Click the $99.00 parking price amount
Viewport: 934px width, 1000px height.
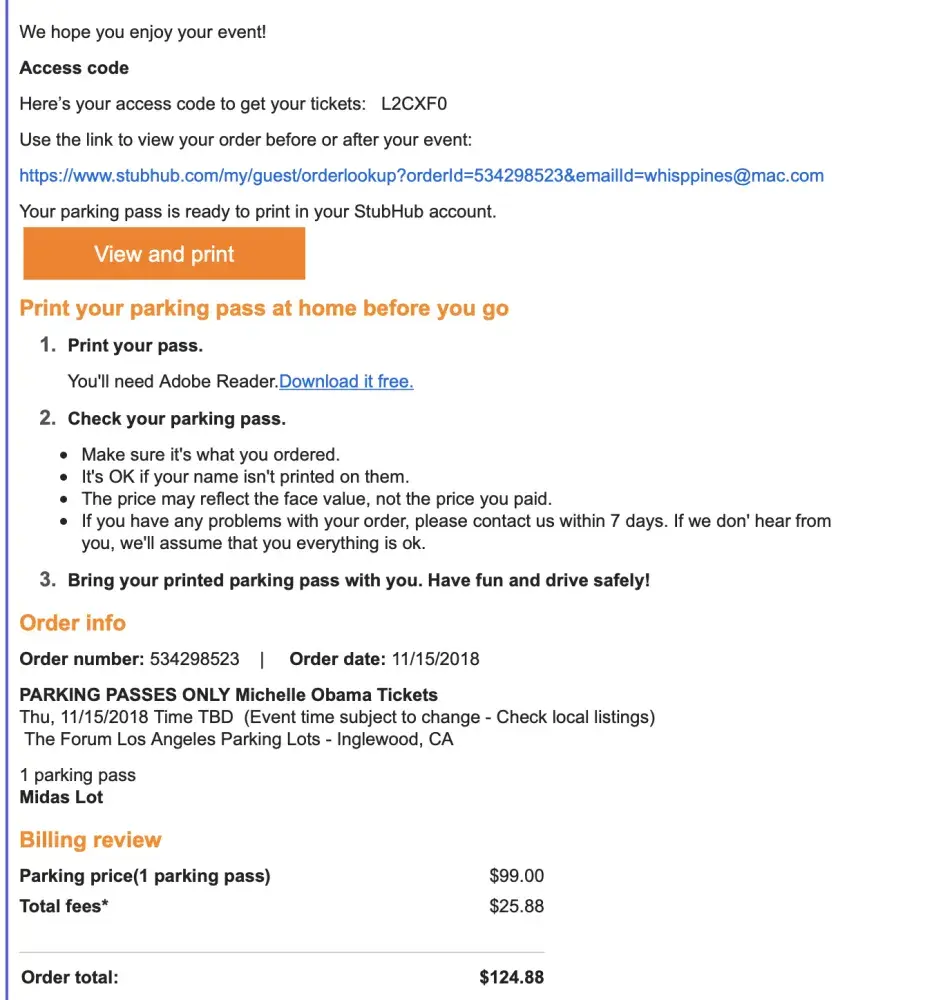coord(516,876)
